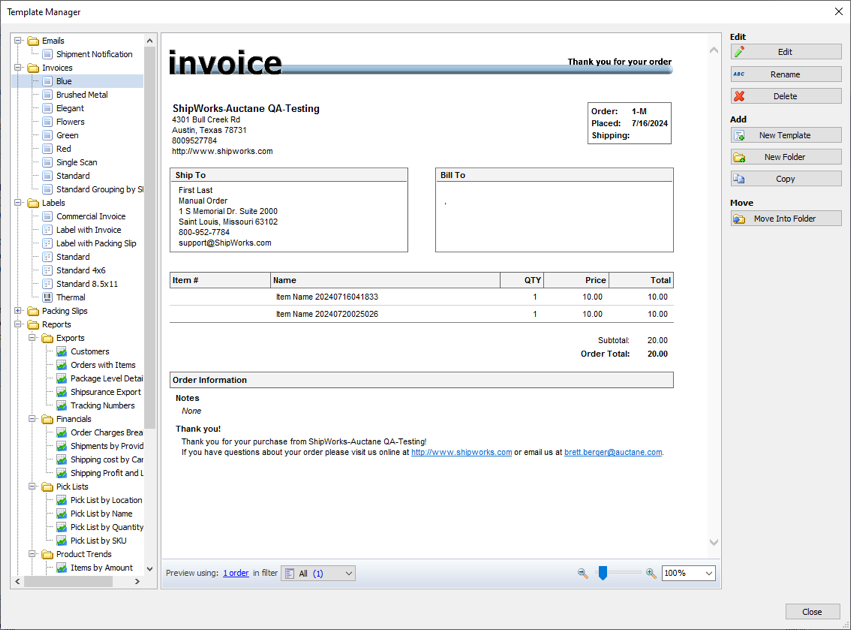Click the Rename template button
Screen dimensions: 851x630
785,74
